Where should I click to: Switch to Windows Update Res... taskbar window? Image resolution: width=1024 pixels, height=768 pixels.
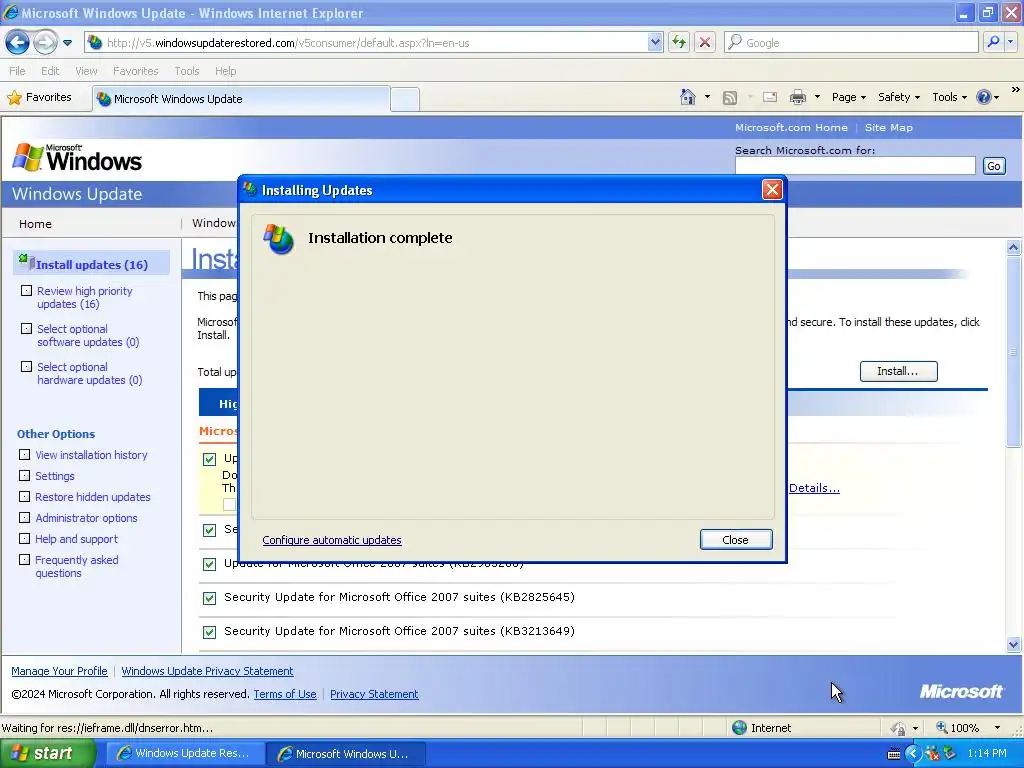[x=184, y=753]
